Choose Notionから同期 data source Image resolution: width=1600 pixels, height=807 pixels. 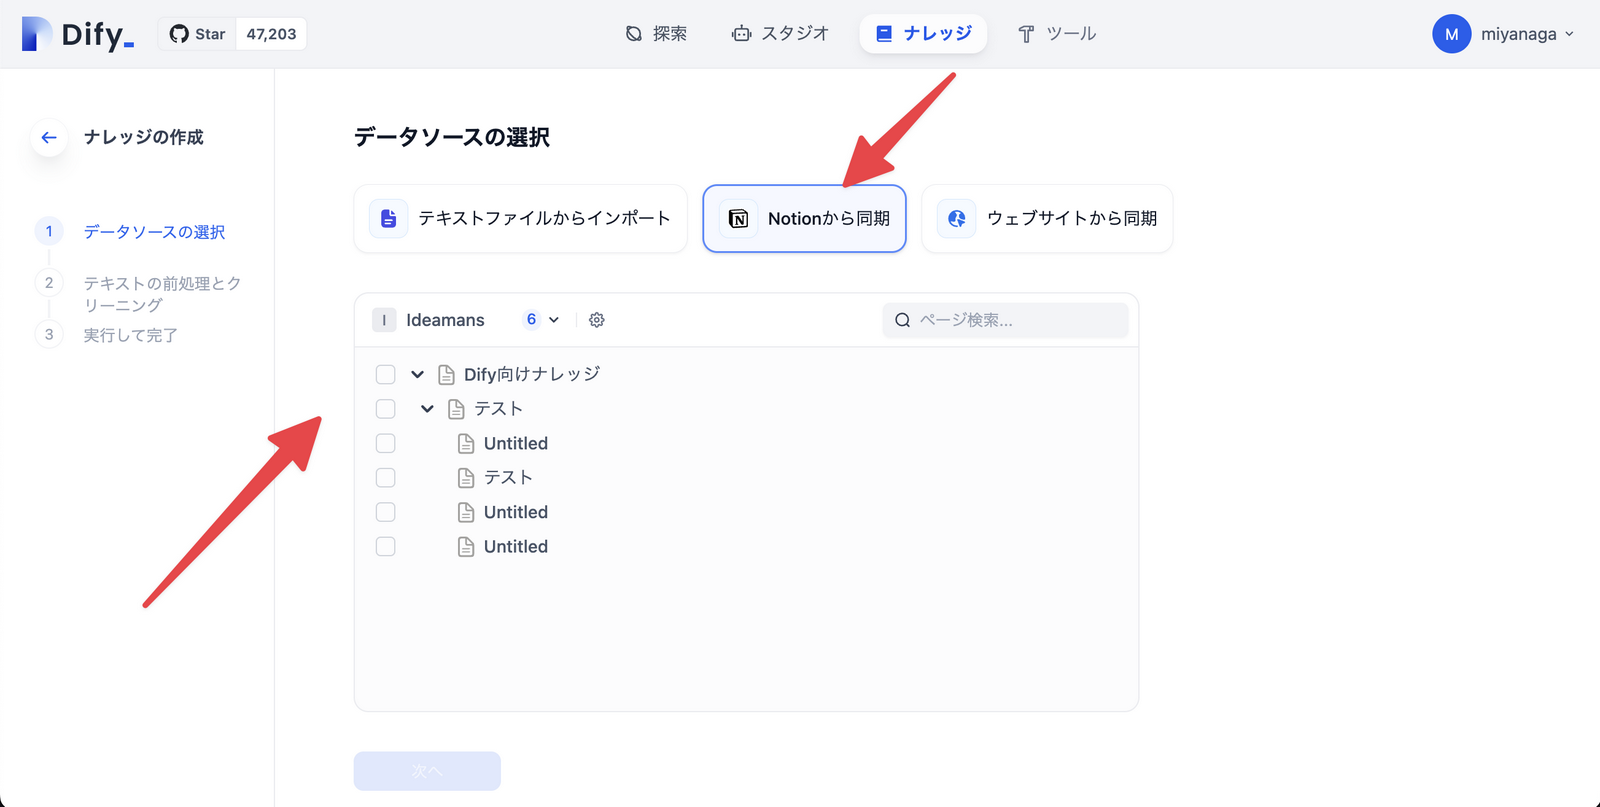804,218
